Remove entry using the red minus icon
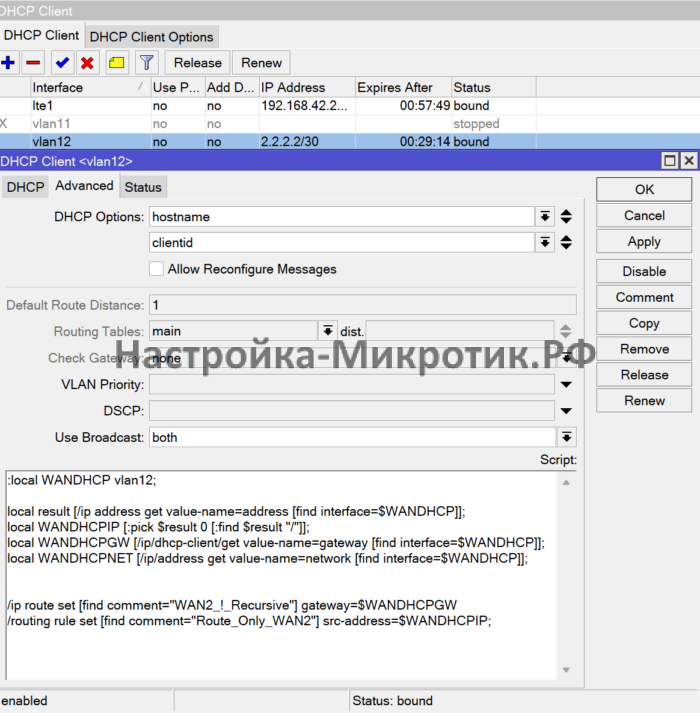 (33, 63)
